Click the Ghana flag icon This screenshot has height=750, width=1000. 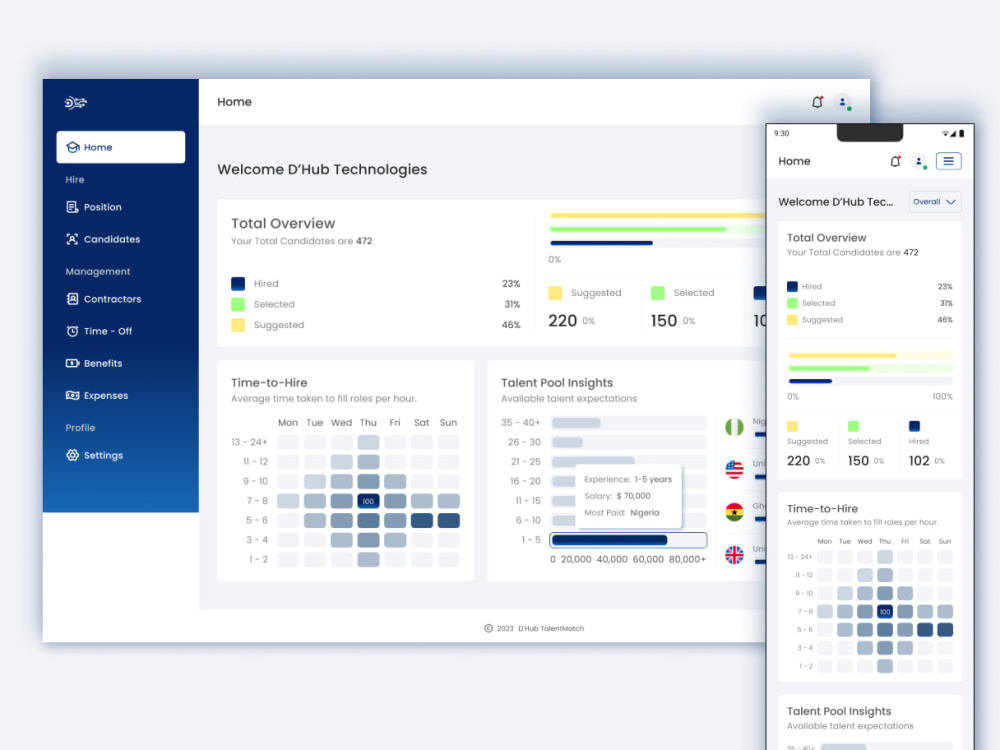(x=734, y=512)
